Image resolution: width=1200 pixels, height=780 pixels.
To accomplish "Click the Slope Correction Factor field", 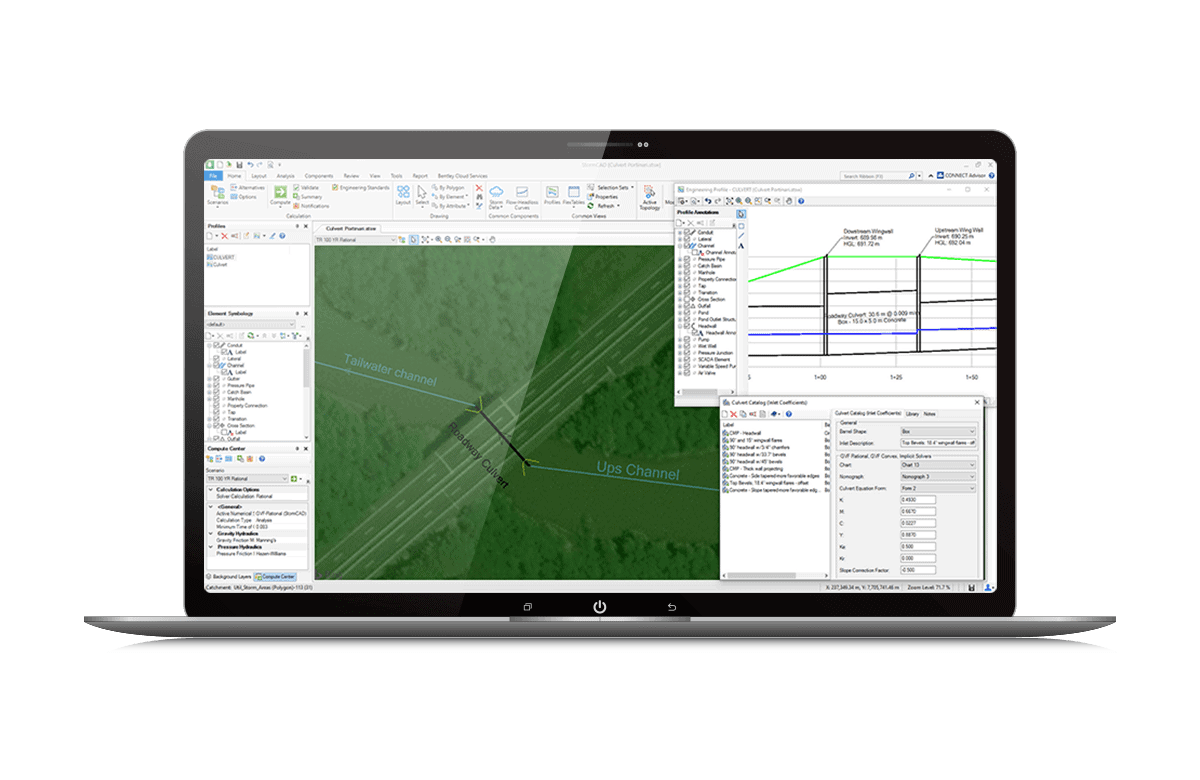I will pos(918,569).
